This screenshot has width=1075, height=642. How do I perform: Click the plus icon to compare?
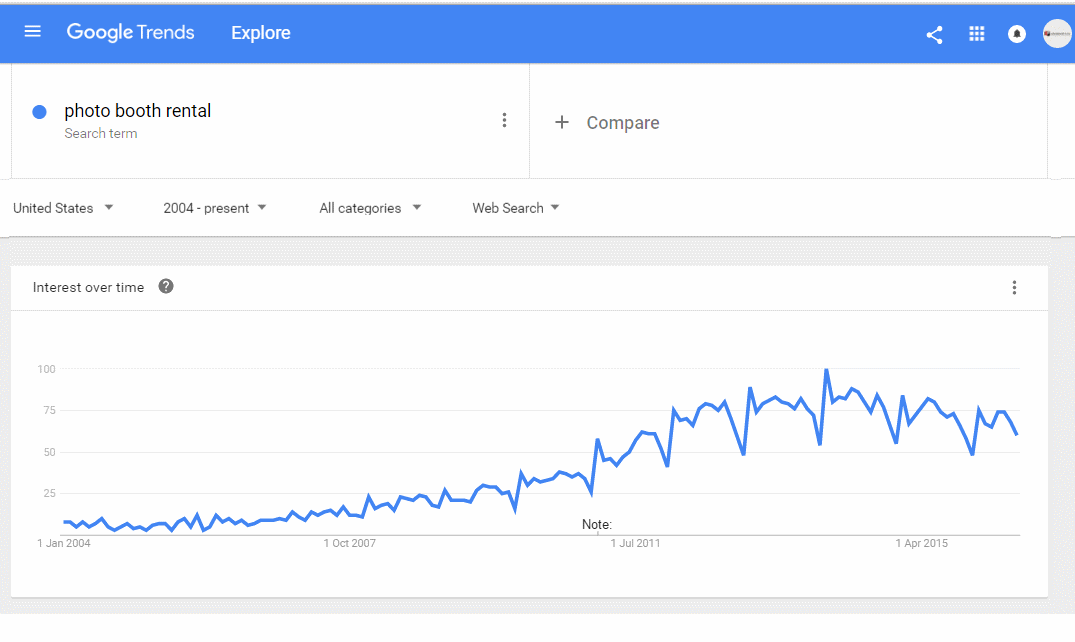pos(561,122)
